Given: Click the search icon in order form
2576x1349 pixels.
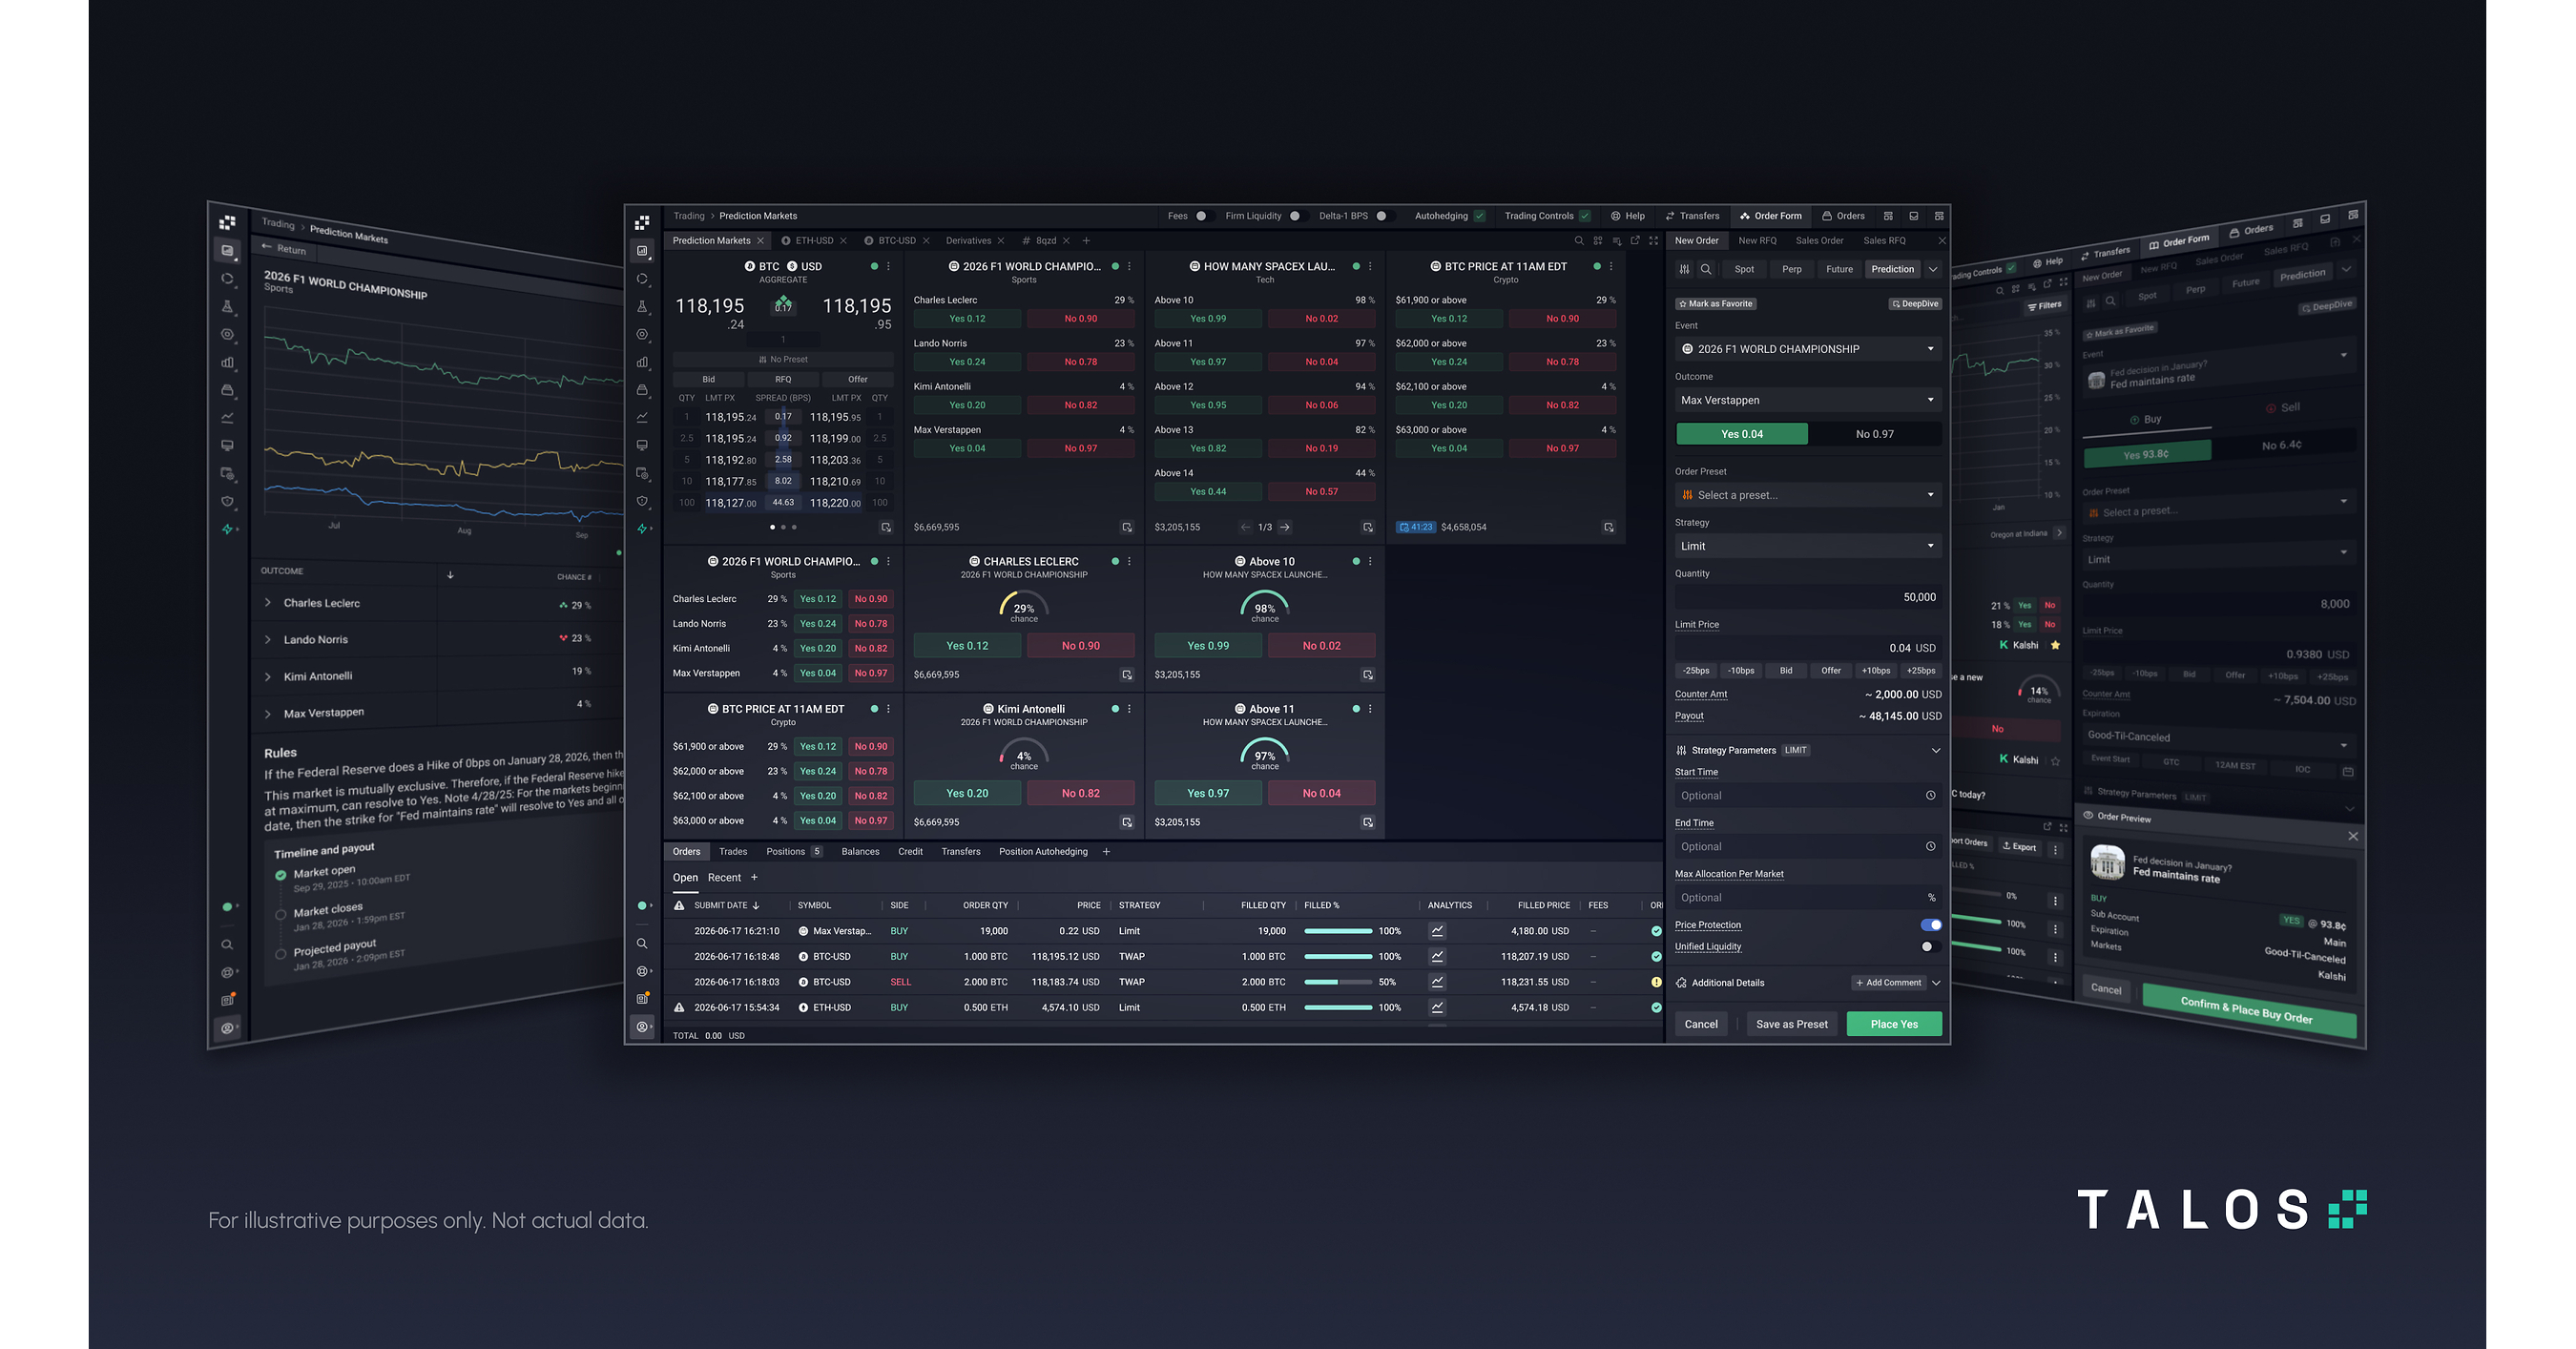Looking at the screenshot, I should point(1706,269).
